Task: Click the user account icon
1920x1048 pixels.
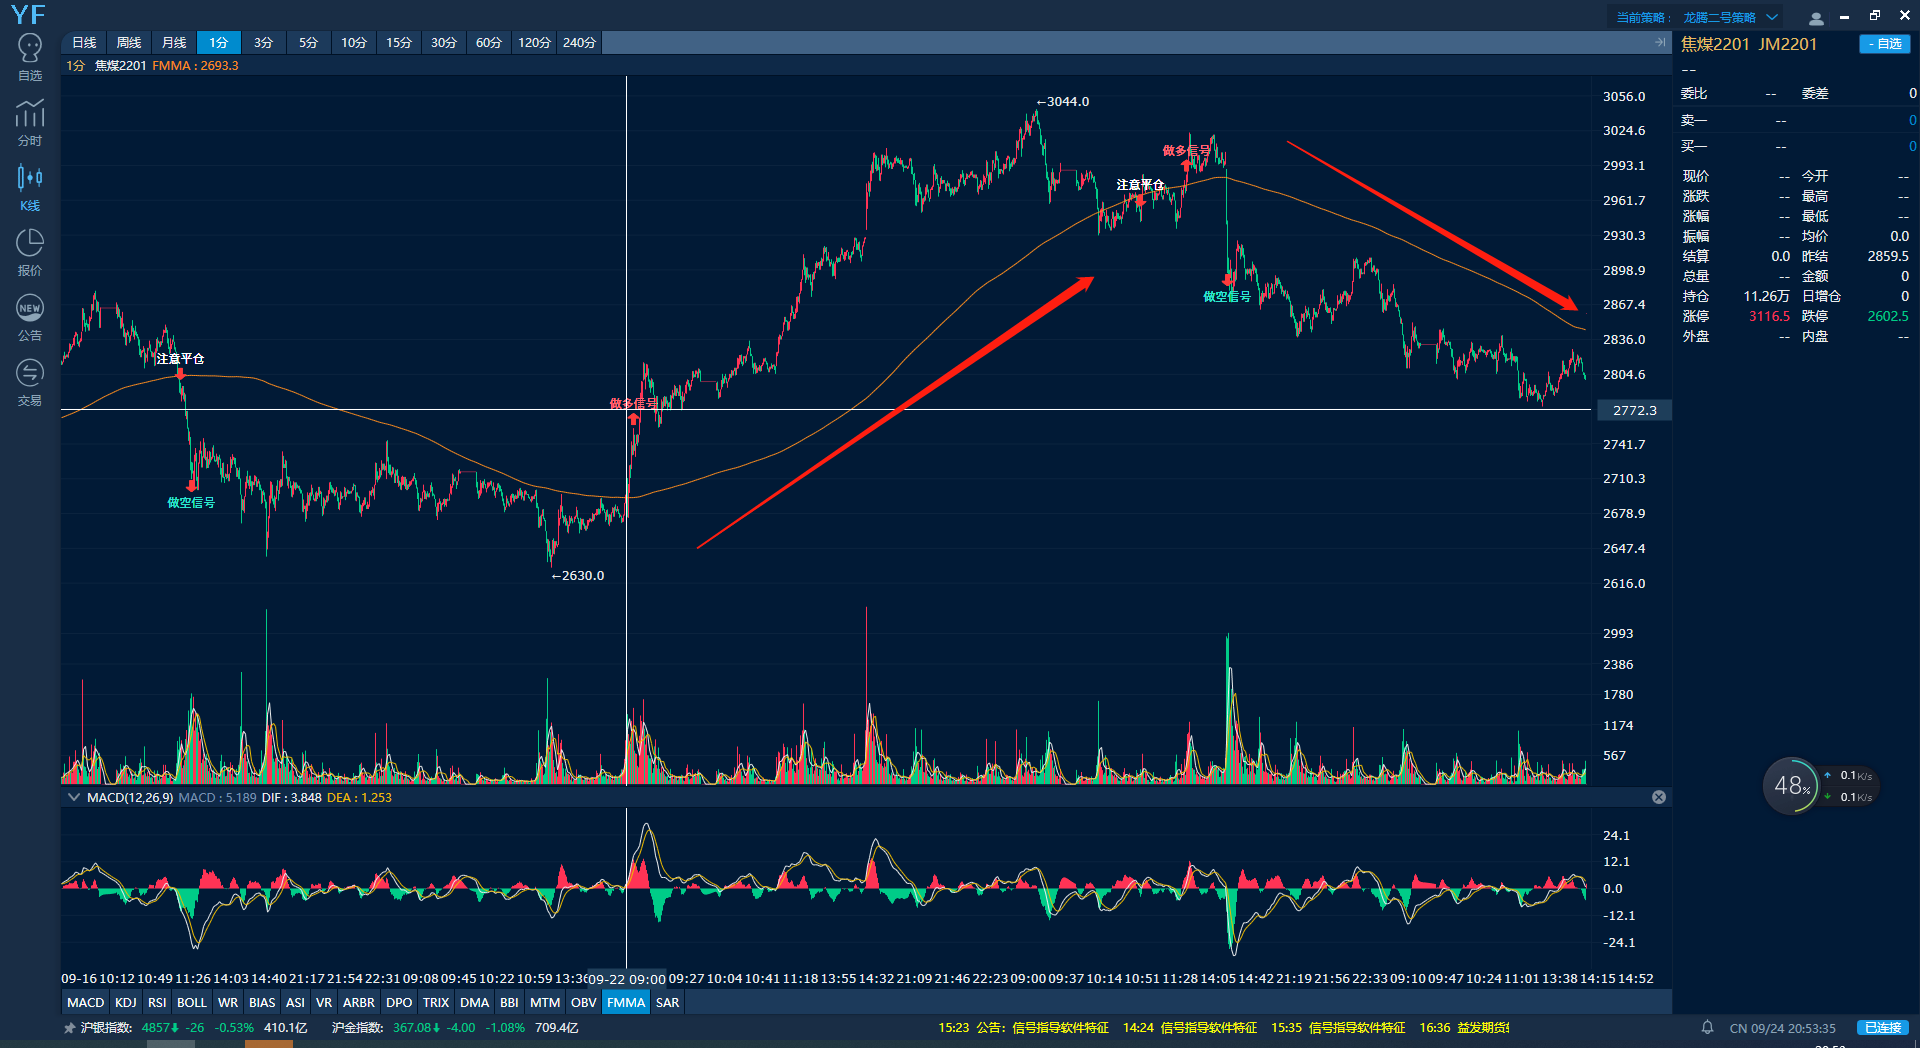Action: pyautogui.click(x=1816, y=18)
